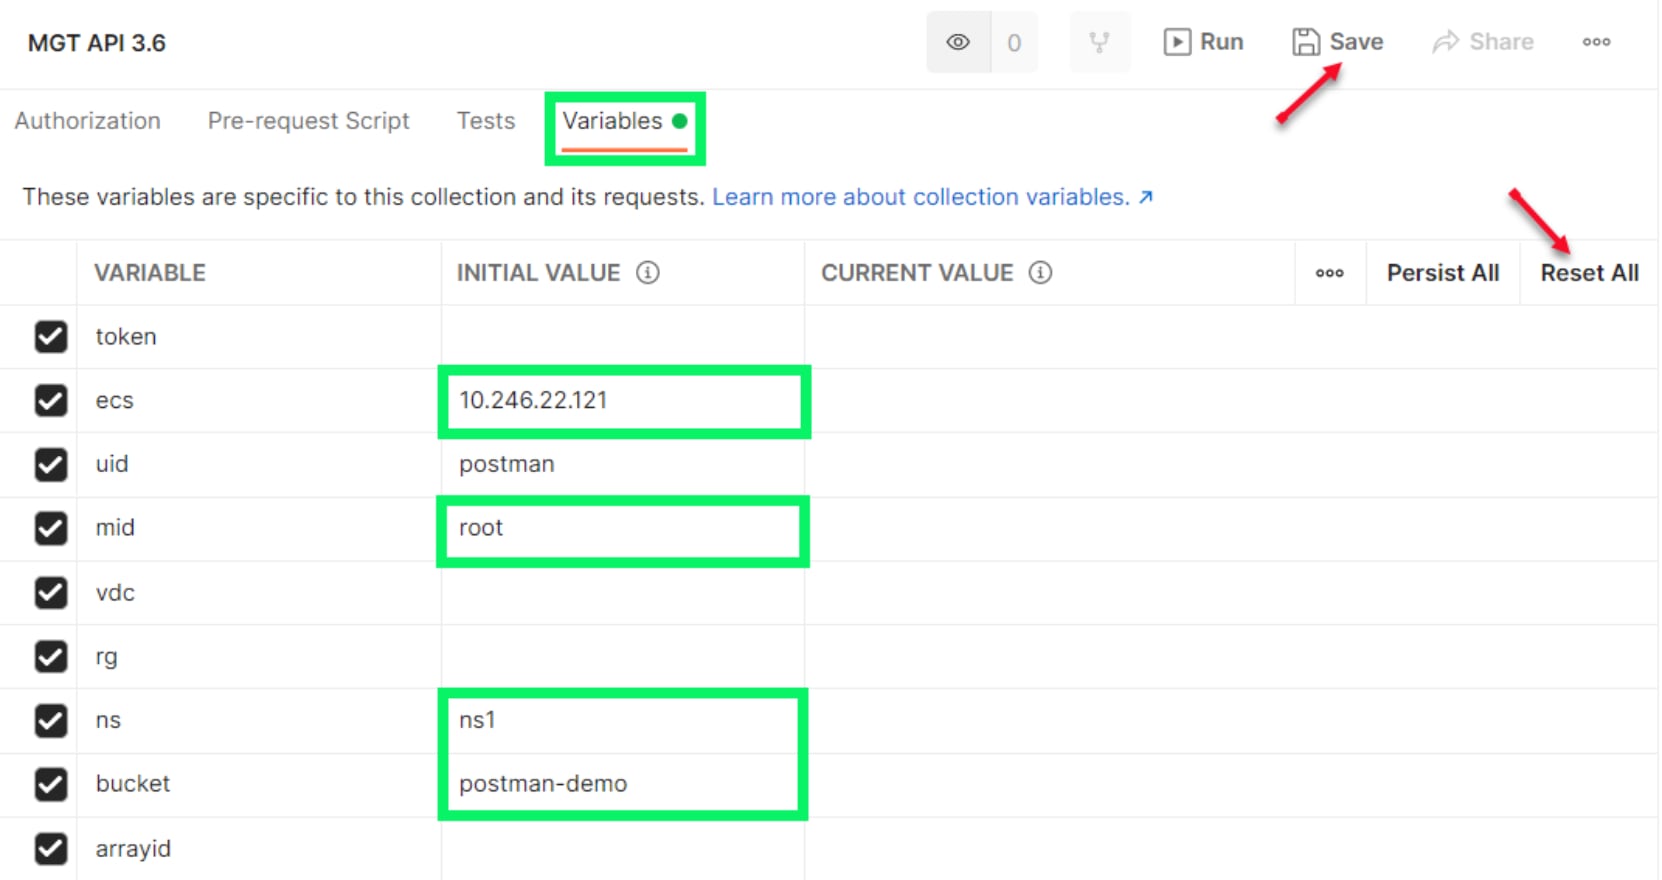
Task: Click the watch count showing 0
Action: coord(1014,42)
